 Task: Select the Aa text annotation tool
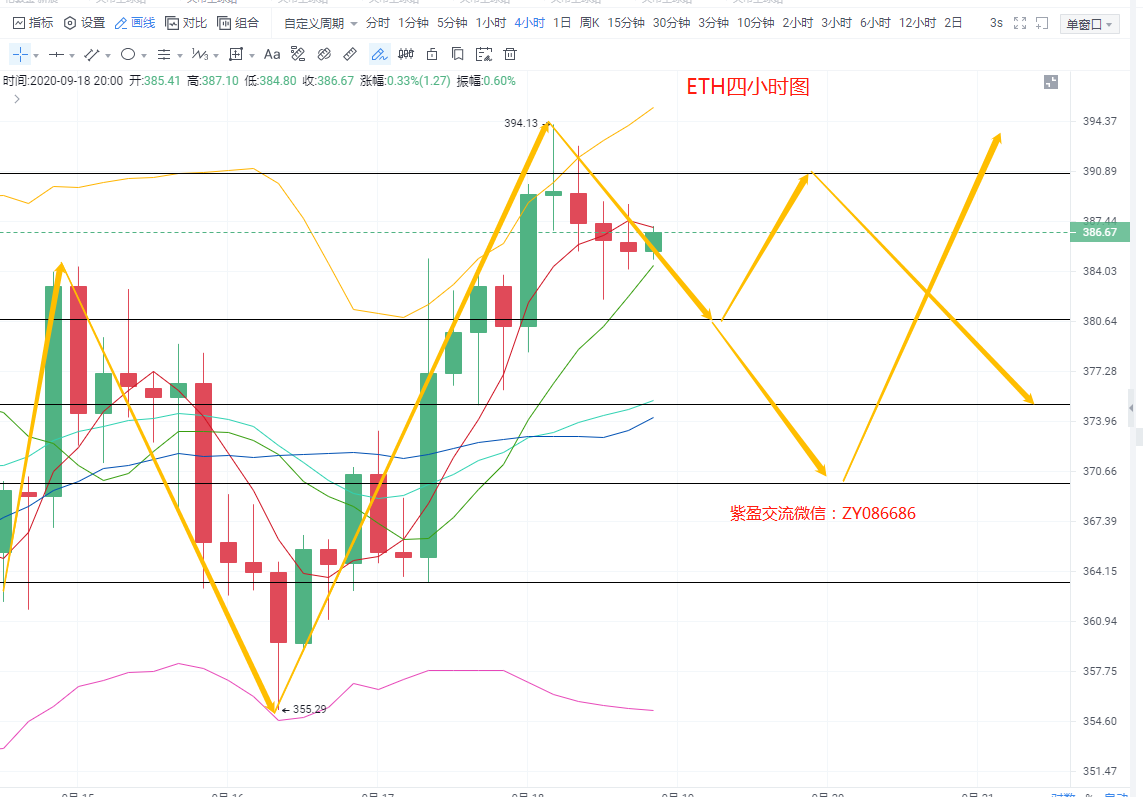(272, 54)
